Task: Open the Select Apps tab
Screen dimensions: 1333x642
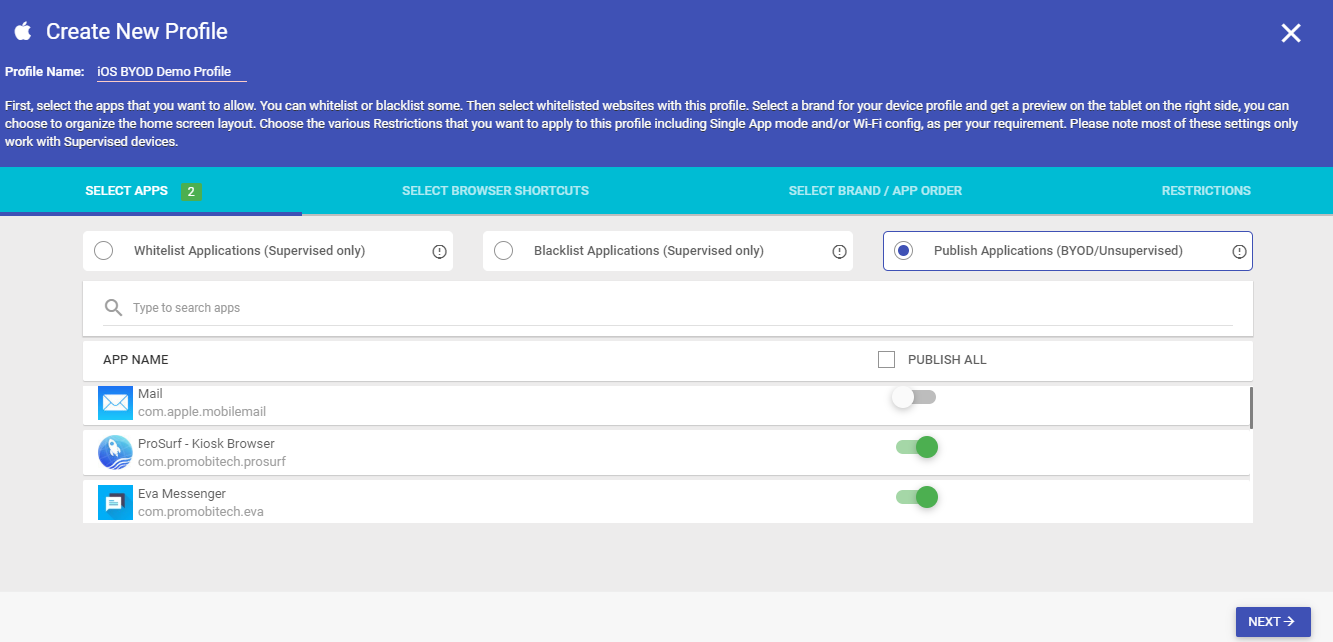Action: [x=151, y=191]
